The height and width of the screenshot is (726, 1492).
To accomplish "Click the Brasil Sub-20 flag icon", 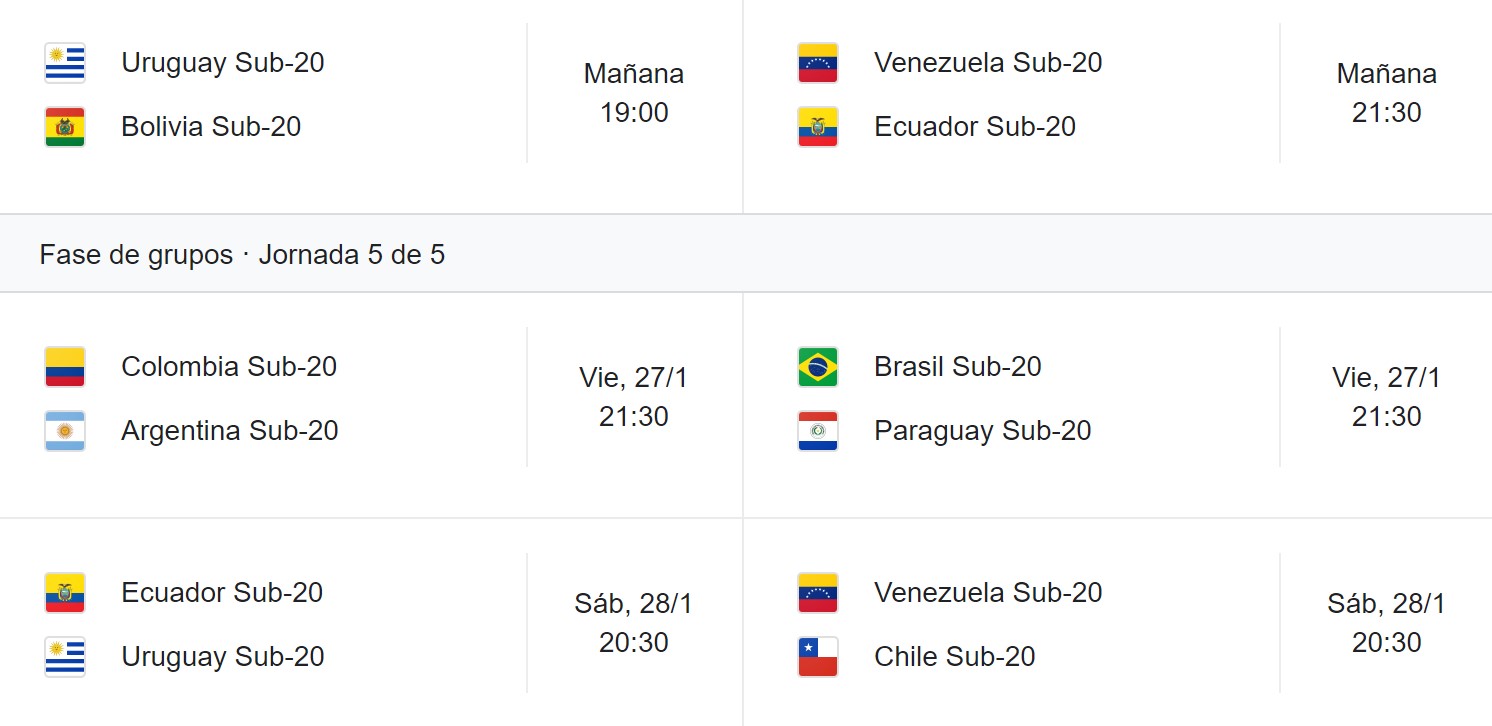I will [818, 367].
